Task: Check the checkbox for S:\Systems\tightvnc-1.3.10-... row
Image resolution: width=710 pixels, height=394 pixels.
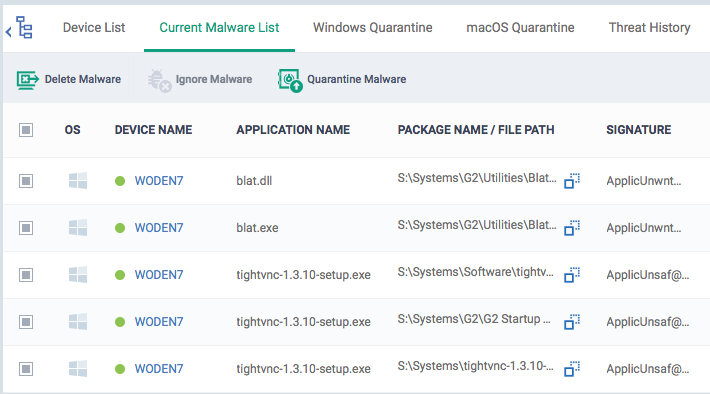Action: click(x=26, y=369)
